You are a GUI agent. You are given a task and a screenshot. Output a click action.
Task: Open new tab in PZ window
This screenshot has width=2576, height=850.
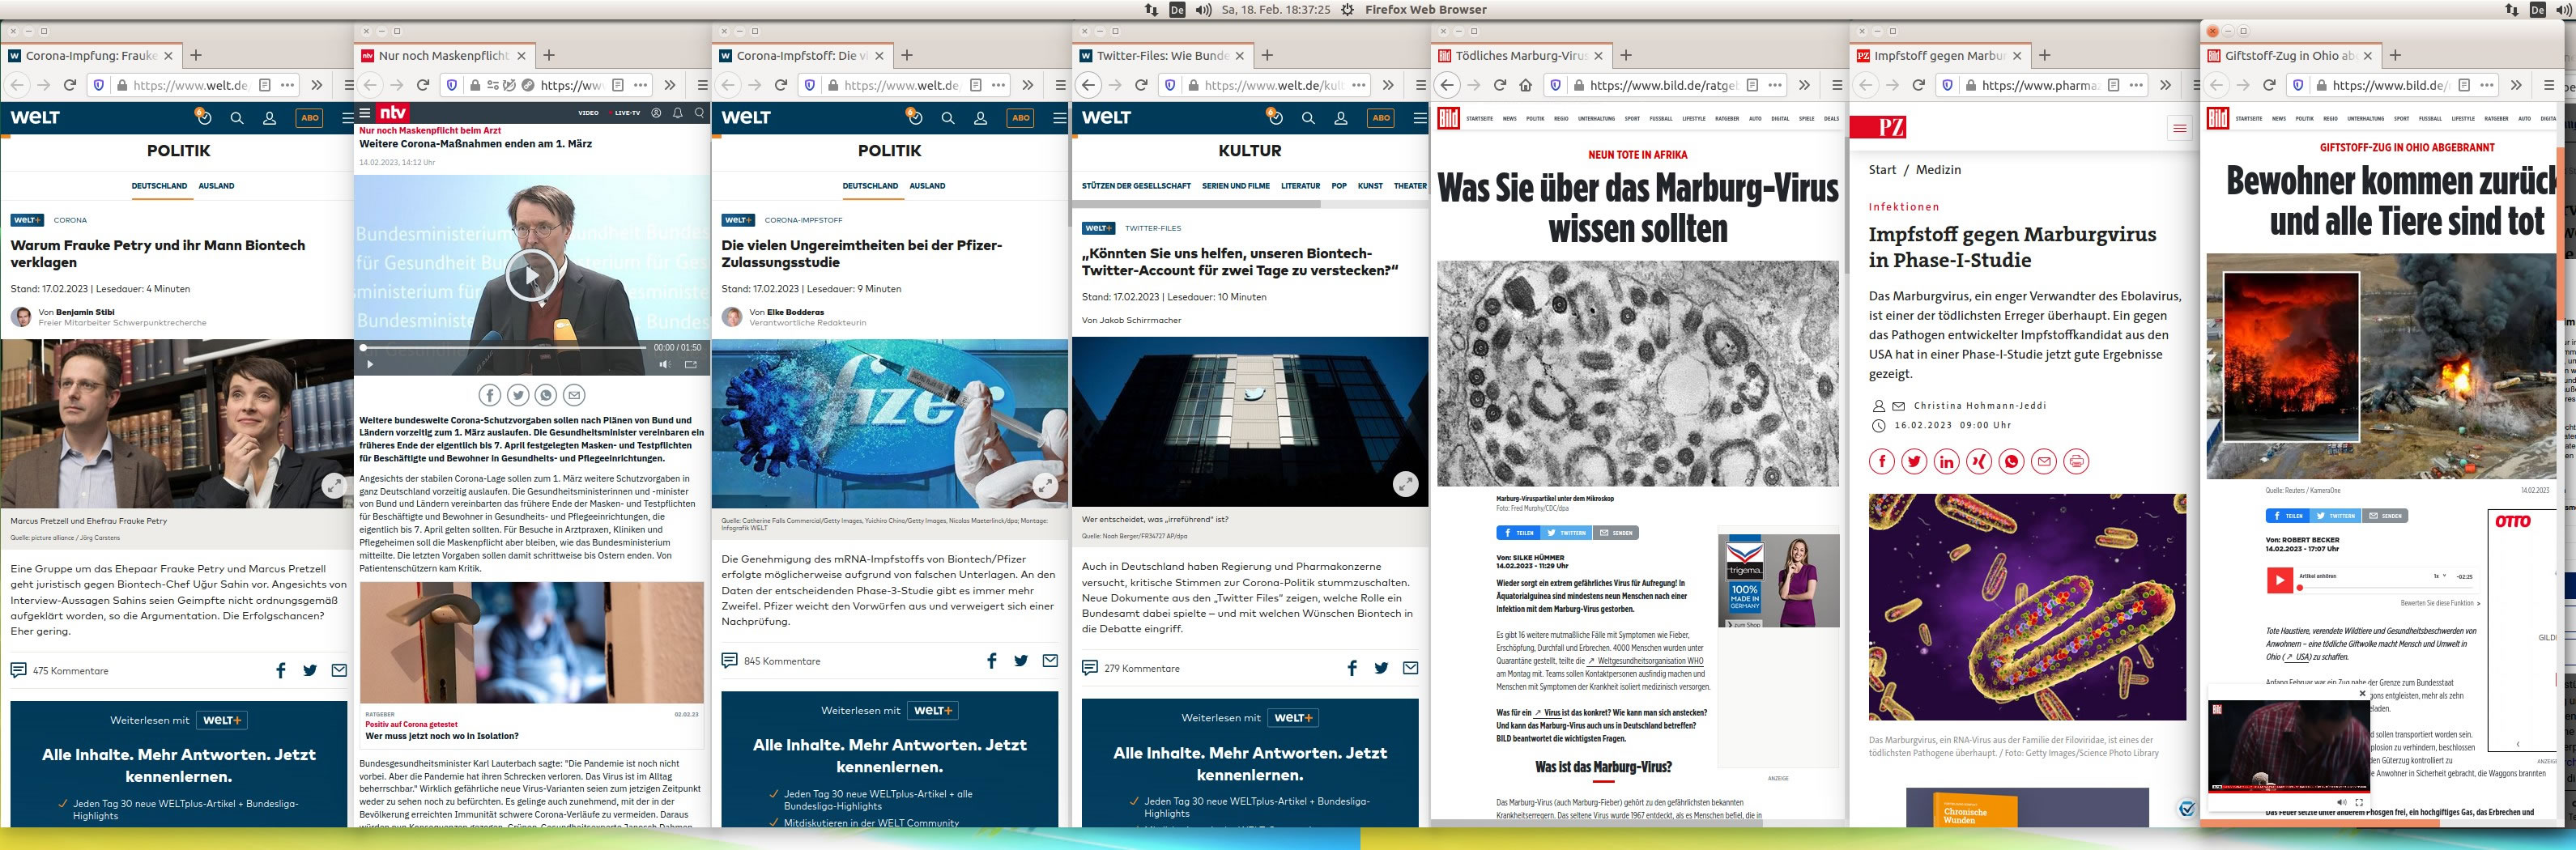pyautogui.click(x=2044, y=56)
